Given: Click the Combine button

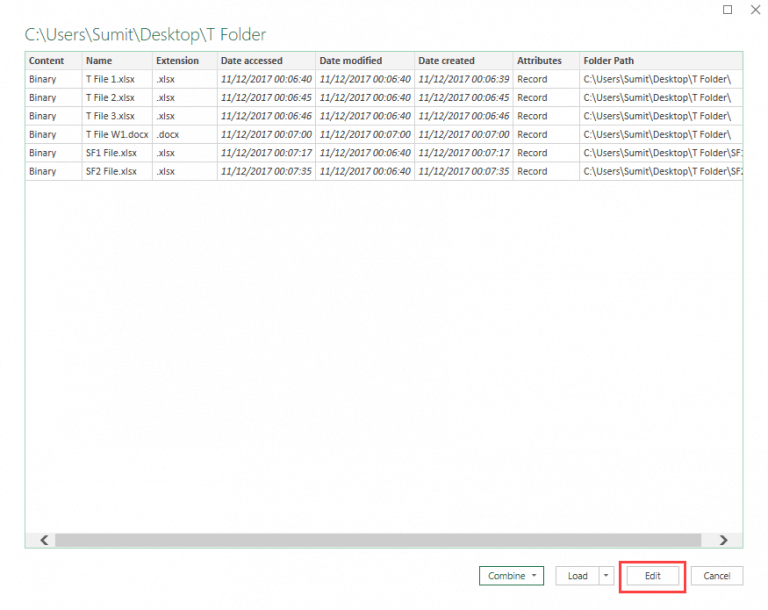Looking at the screenshot, I should [x=511, y=576].
